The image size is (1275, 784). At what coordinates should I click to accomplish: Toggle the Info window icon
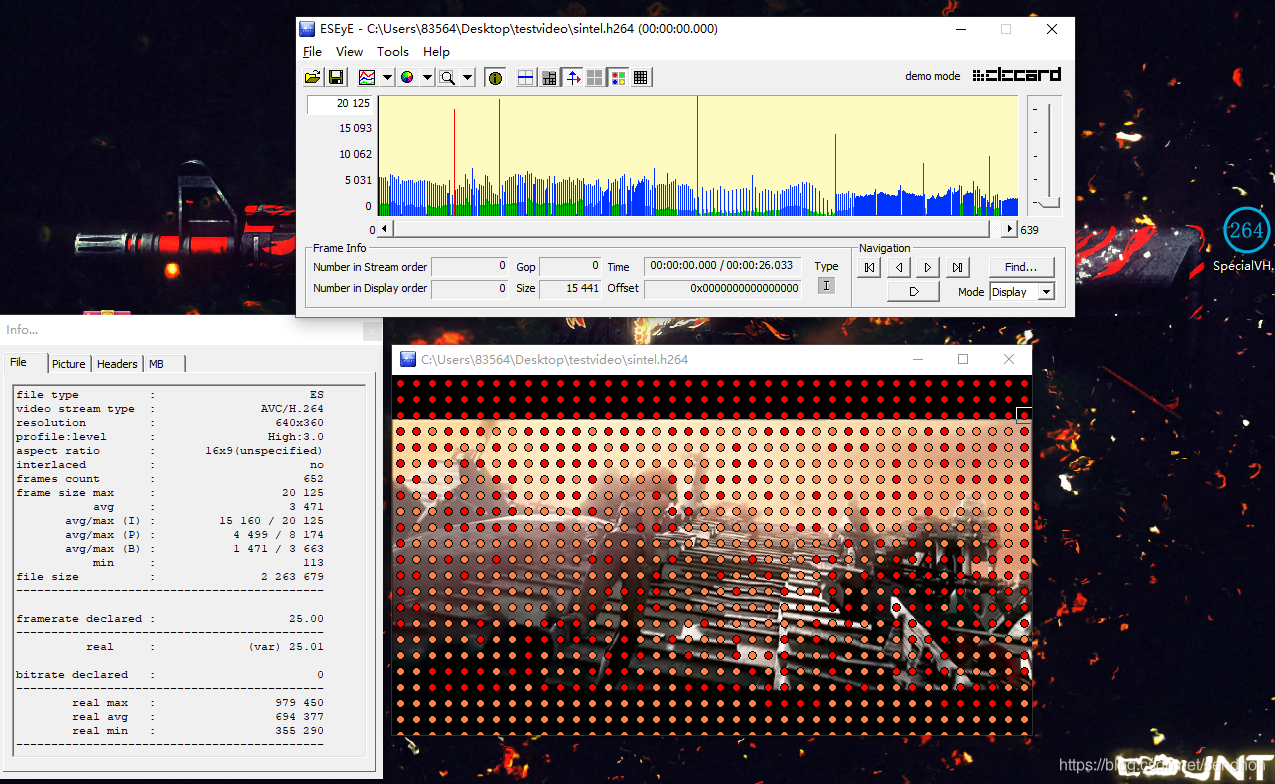494,77
